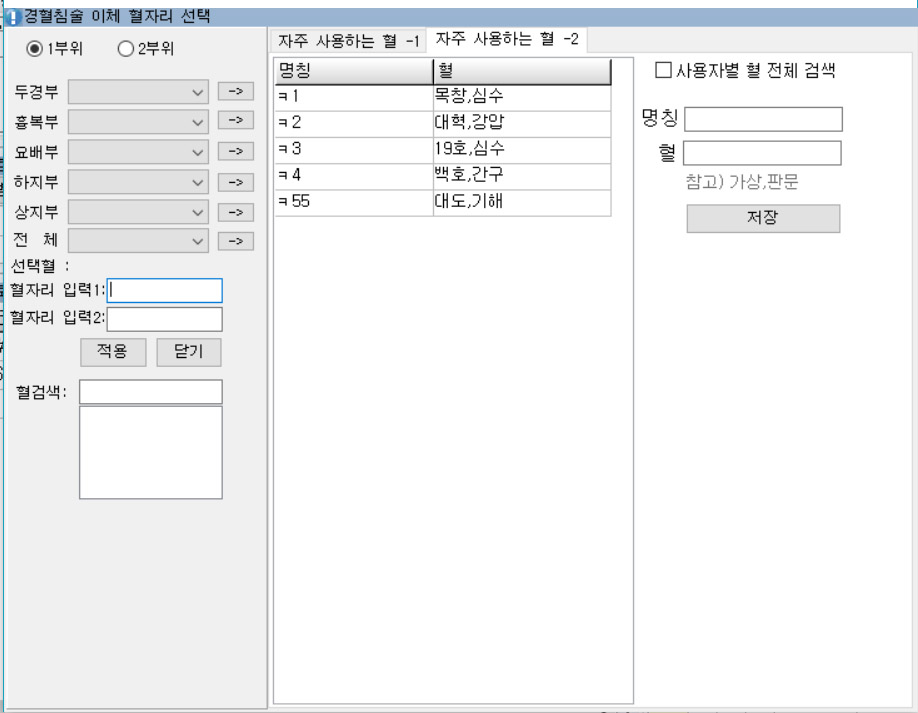
Task: Close the dialog with 닫기 button
Action: pyautogui.click(x=188, y=352)
